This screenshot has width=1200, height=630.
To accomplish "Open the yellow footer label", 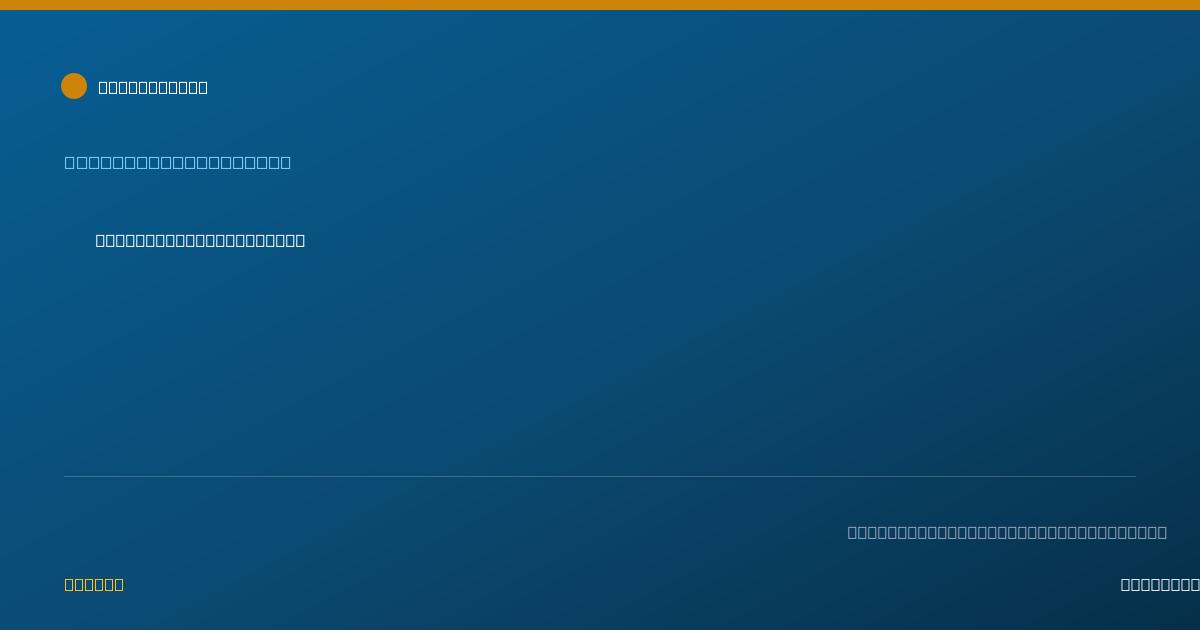I will pos(94,584).
